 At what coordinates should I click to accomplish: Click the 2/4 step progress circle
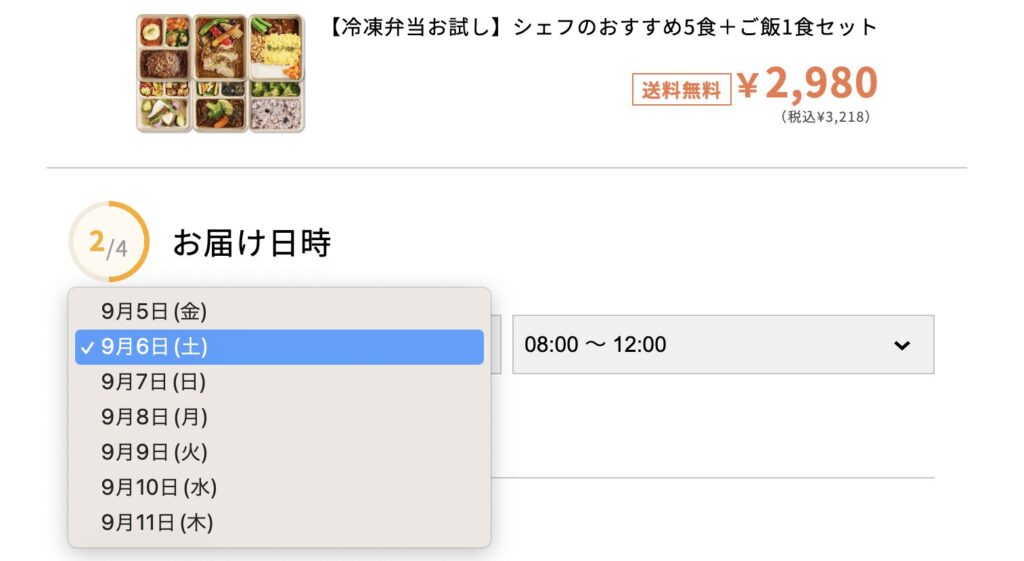[108, 242]
